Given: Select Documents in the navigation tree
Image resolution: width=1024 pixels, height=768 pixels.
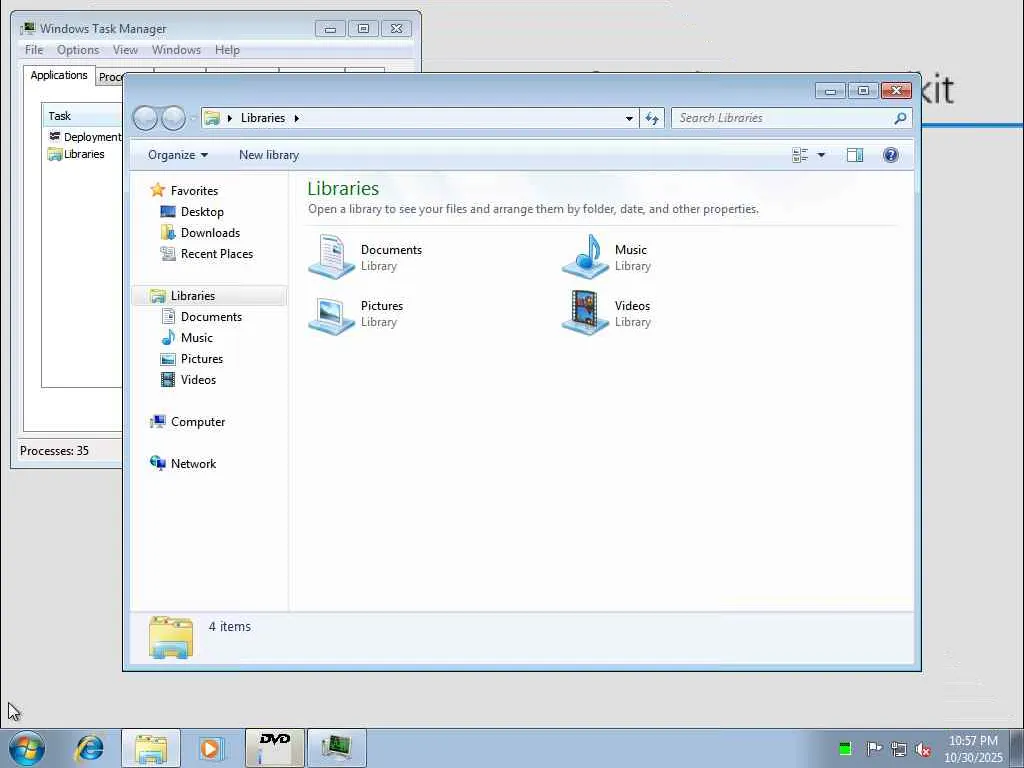Looking at the screenshot, I should [211, 317].
